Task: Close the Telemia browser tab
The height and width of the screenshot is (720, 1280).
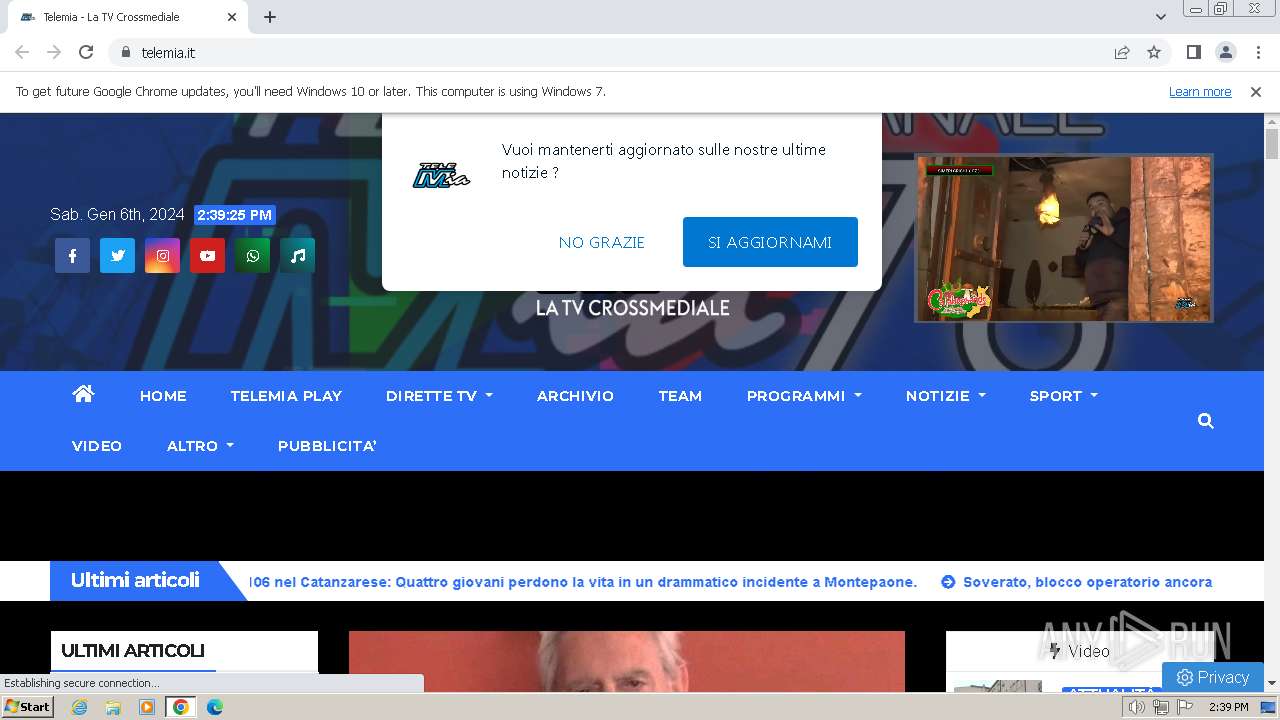Action: (232, 17)
